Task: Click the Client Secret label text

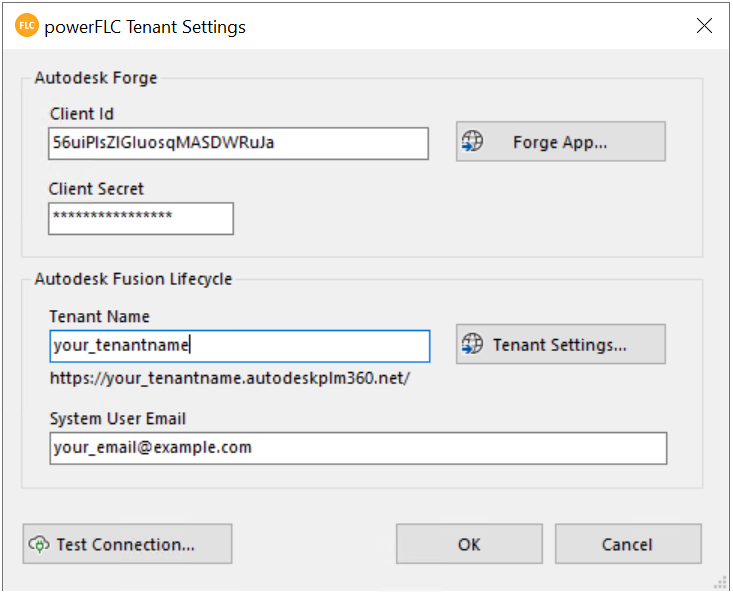Action: [x=96, y=189]
